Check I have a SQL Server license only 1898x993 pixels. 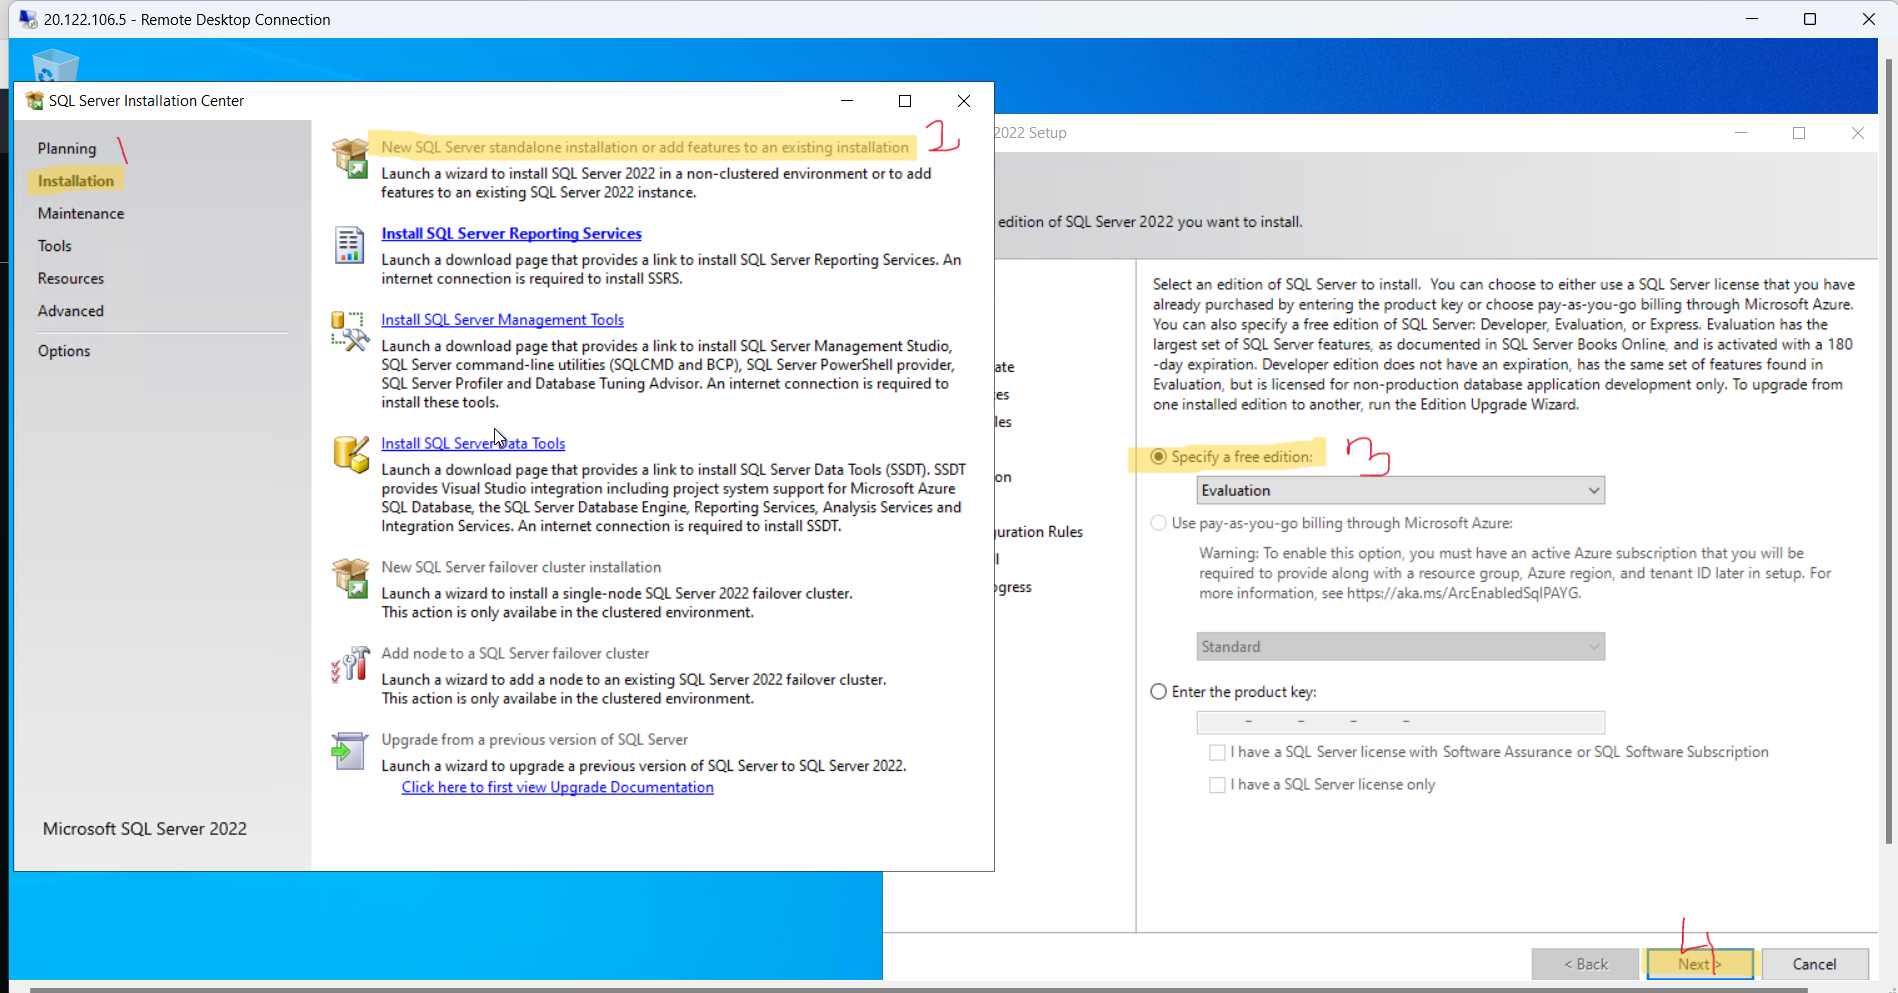1217,785
